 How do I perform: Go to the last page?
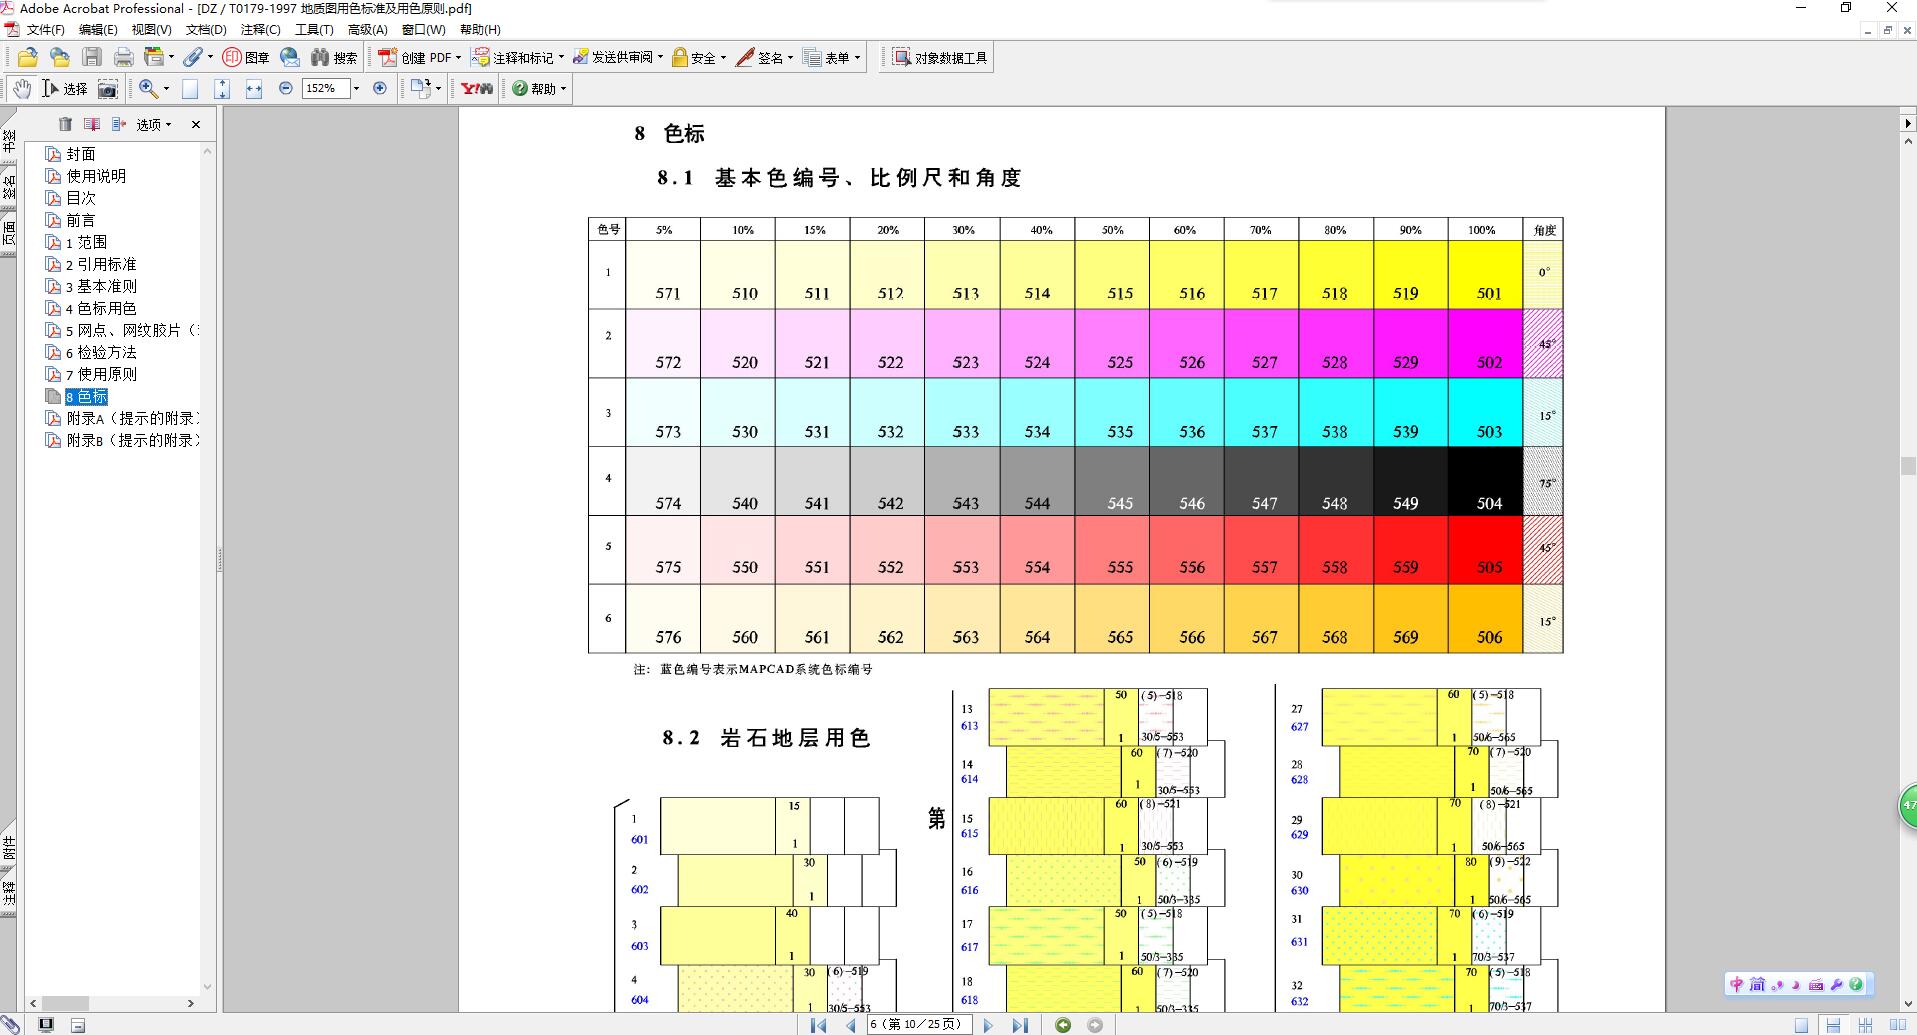(1020, 1025)
